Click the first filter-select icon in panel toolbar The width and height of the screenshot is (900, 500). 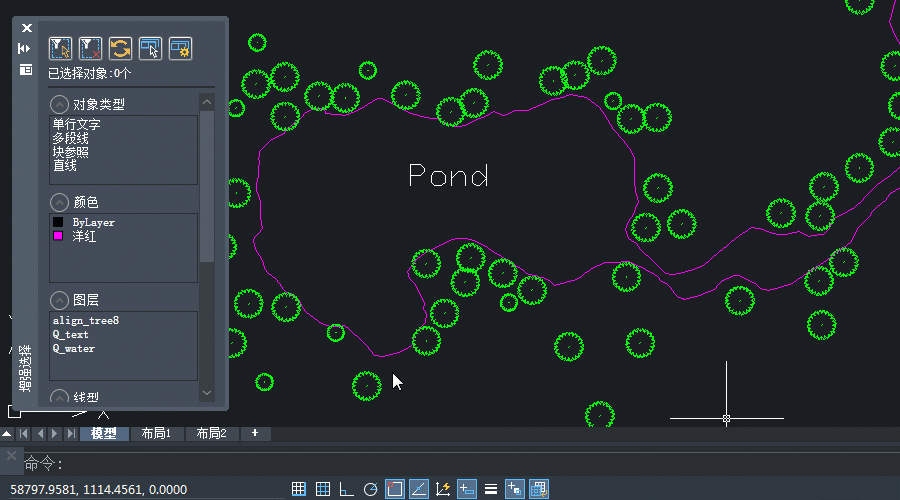[60, 48]
